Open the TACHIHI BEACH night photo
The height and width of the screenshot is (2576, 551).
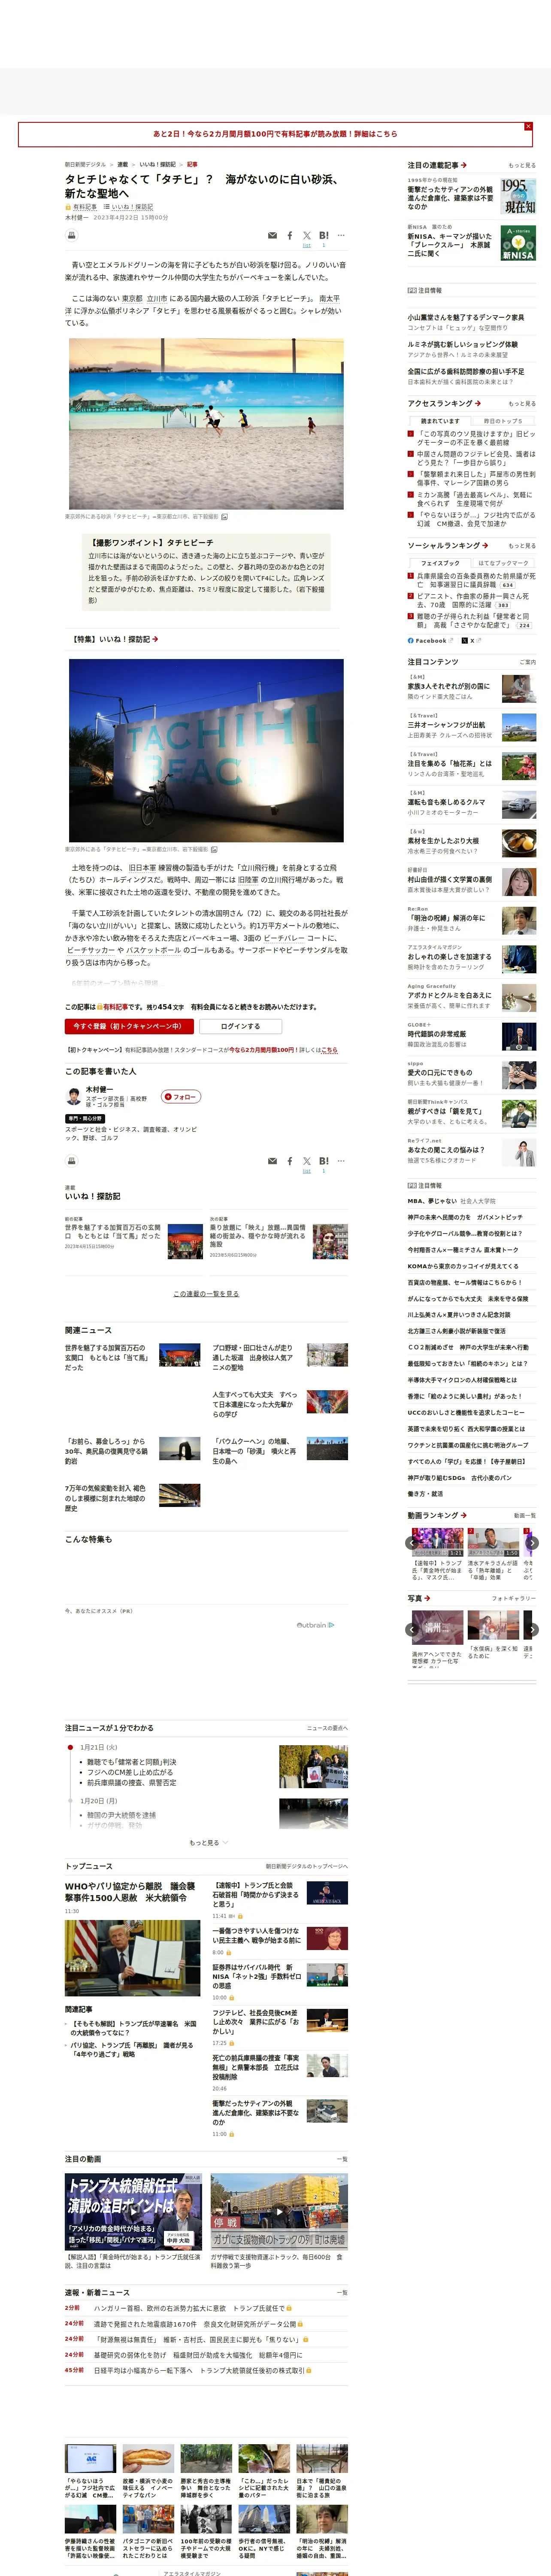click(206, 750)
